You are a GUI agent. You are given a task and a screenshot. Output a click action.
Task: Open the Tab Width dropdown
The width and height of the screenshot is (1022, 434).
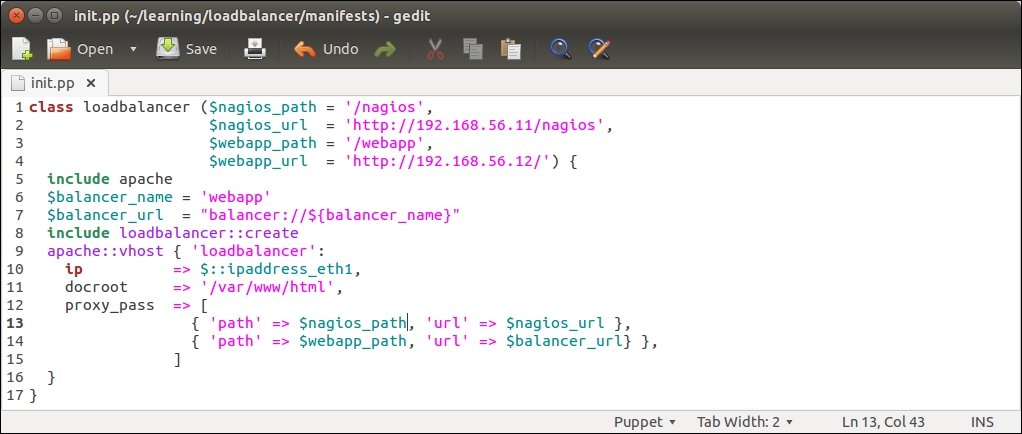(745, 422)
